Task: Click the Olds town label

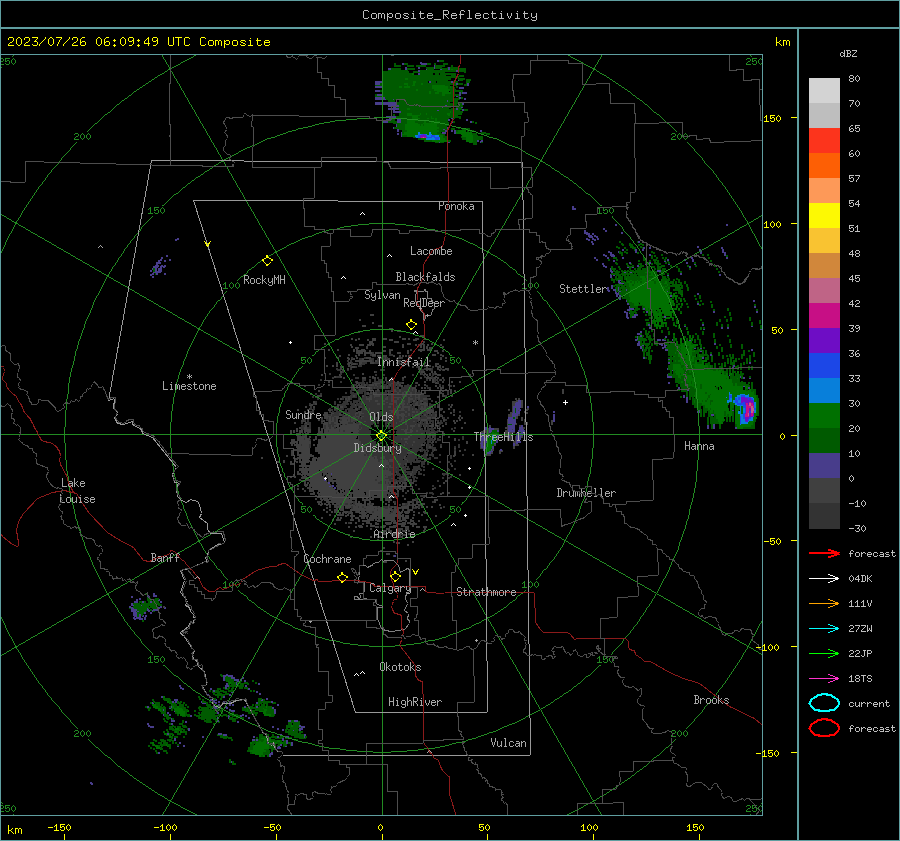Action: pyautogui.click(x=381, y=417)
